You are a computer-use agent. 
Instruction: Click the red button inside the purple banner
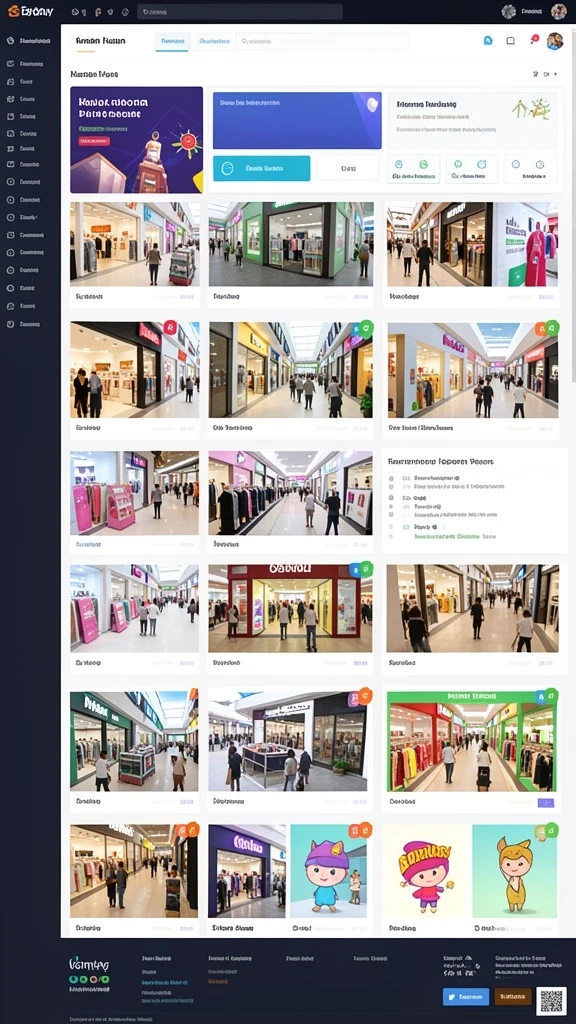pyautogui.click(x=94, y=140)
